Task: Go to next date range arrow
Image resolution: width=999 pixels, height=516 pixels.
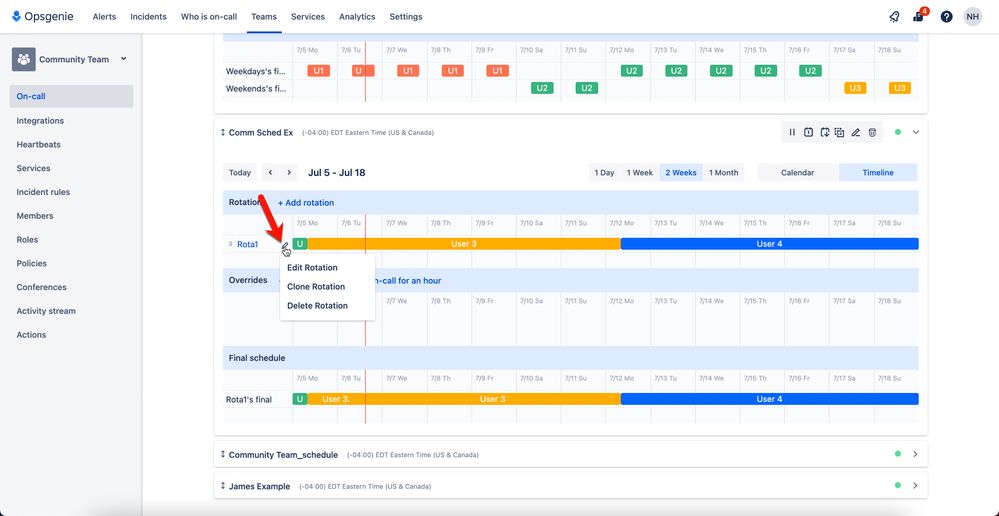Action: coord(289,173)
